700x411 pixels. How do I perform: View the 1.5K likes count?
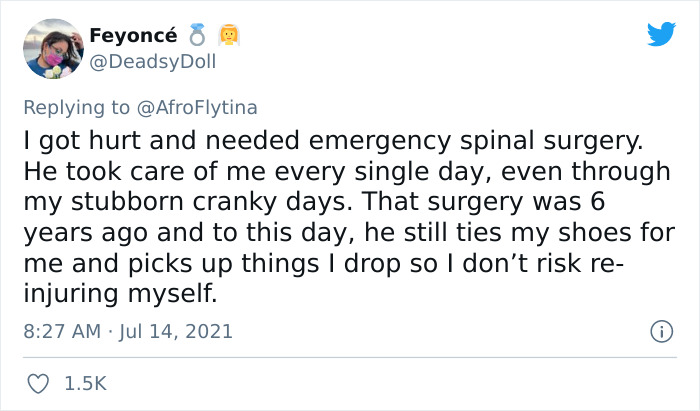(84, 383)
